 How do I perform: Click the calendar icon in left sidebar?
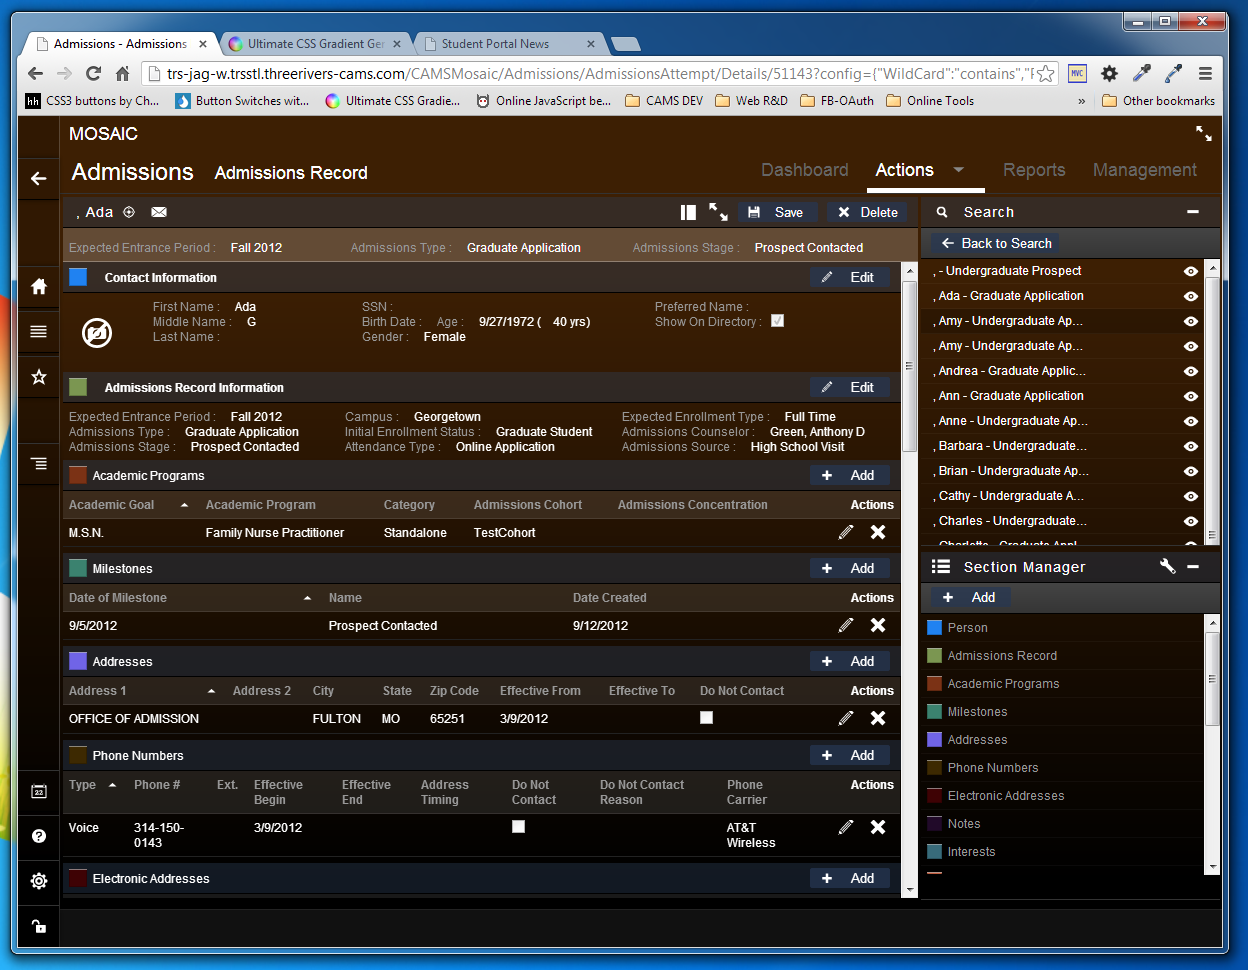39,791
